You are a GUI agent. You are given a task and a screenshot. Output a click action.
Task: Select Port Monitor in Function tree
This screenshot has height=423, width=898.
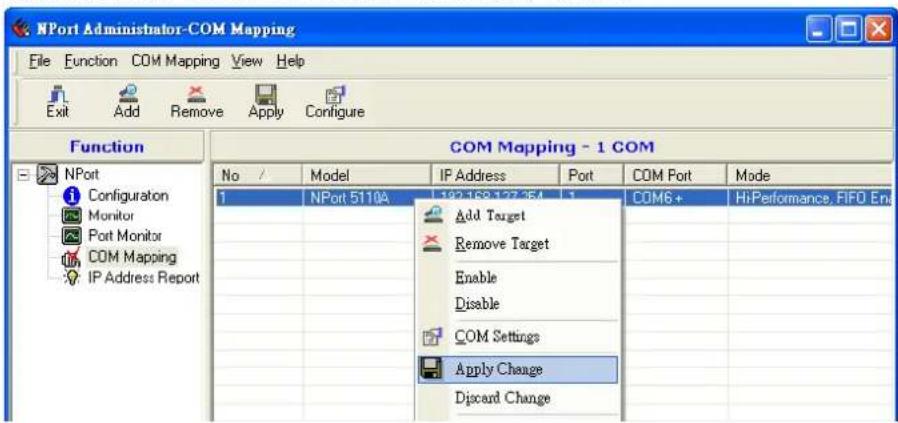click(x=125, y=236)
